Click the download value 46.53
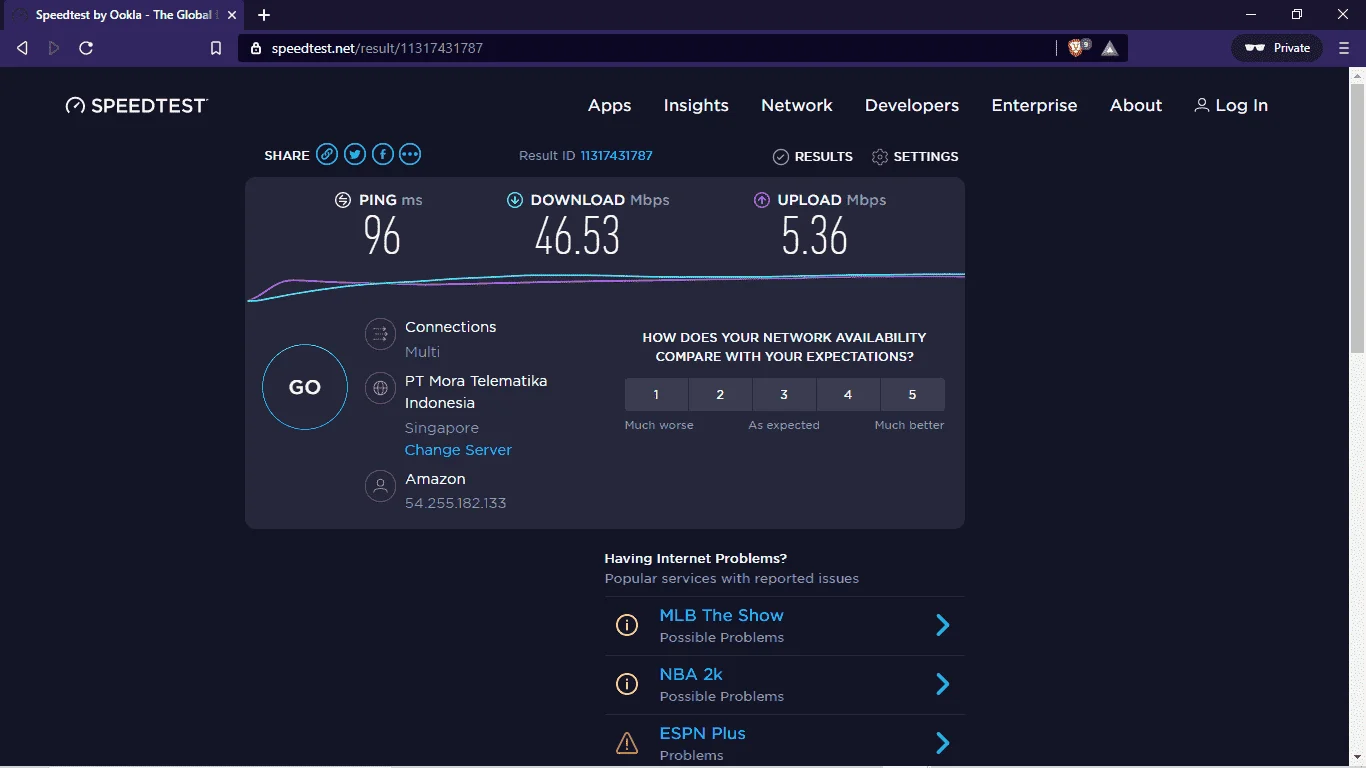The width and height of the screenshot is (1366, 768). (x=577, y=237)
